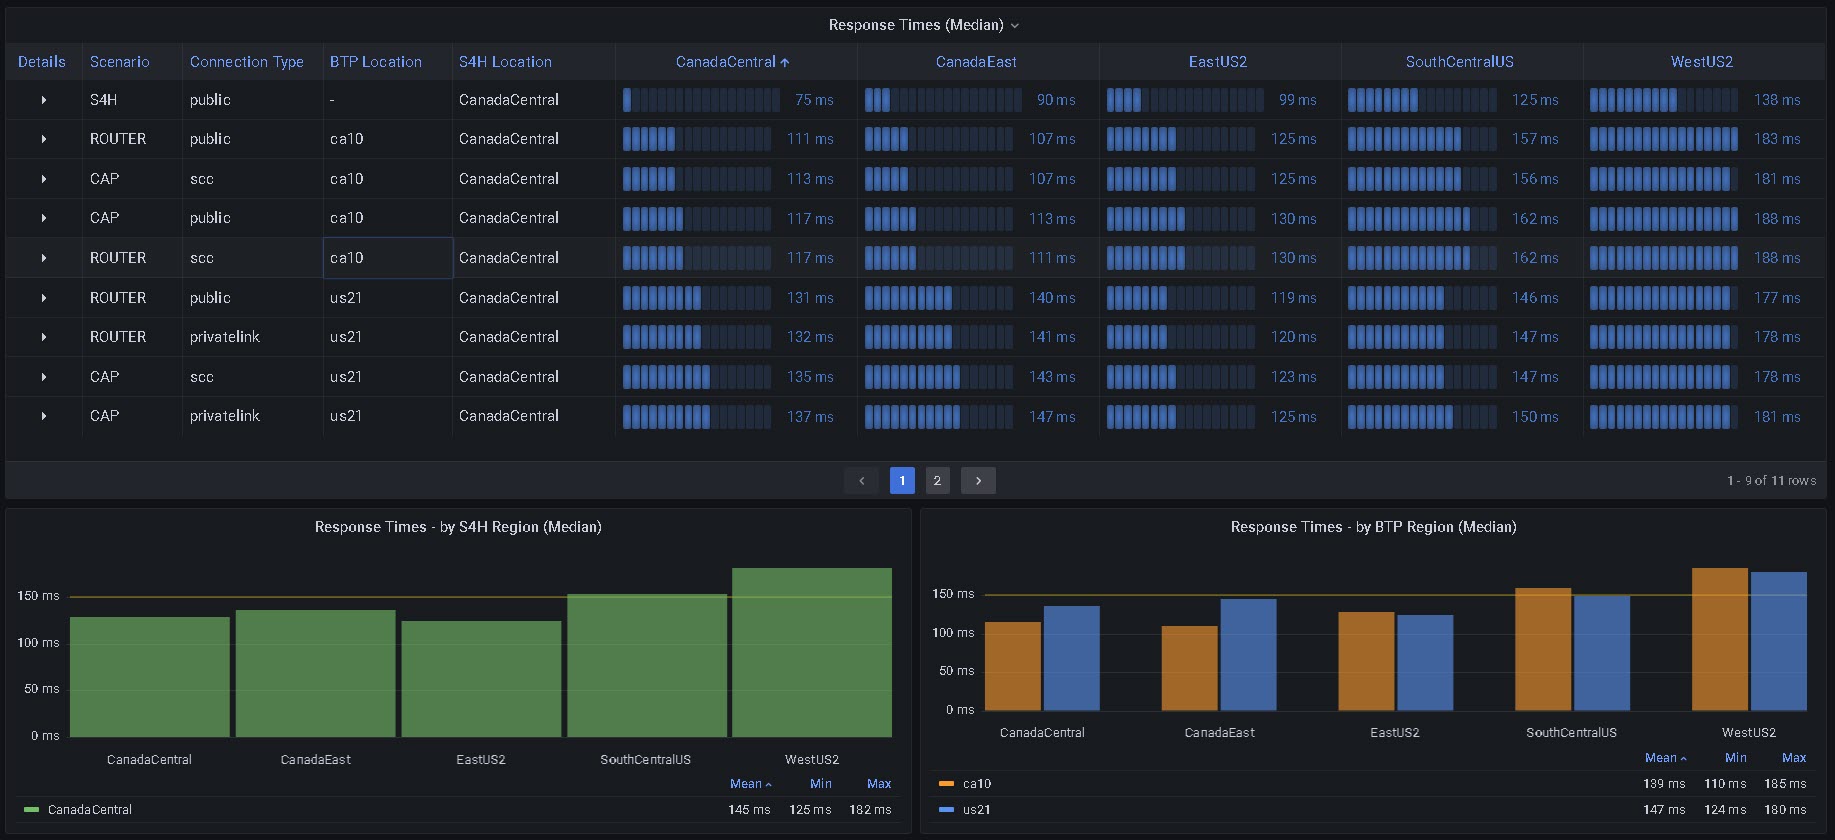
Task: Toggle the us21 series in legend
Action: click(x=977, y=810)
